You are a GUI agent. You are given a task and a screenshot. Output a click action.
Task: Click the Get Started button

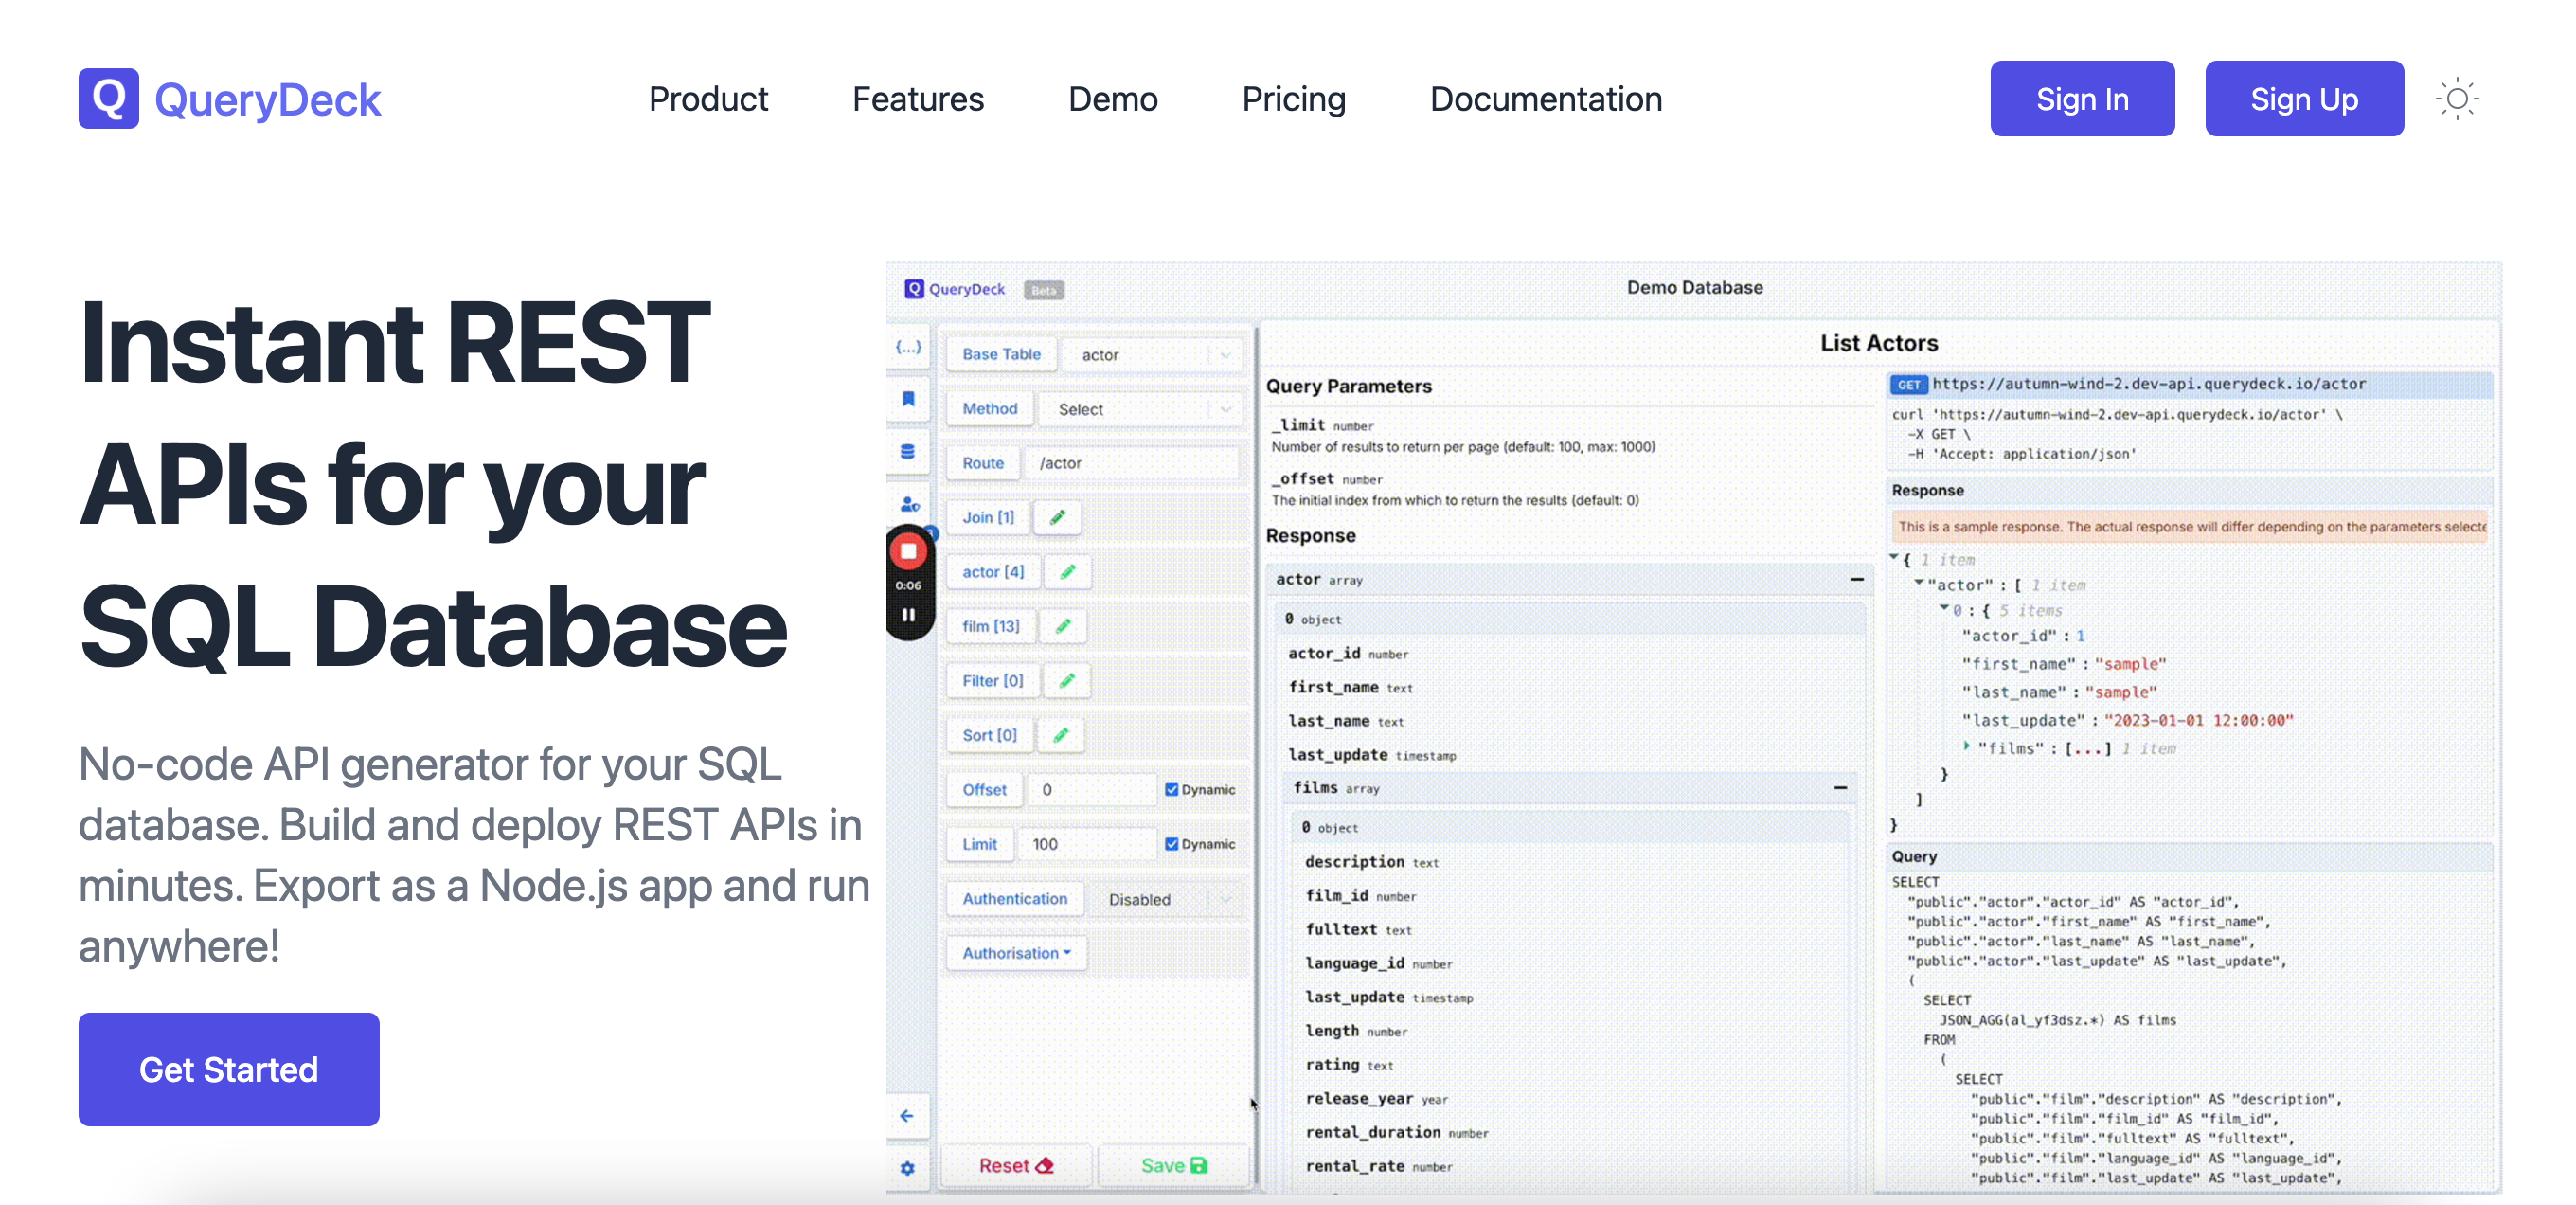point(228,1070)
